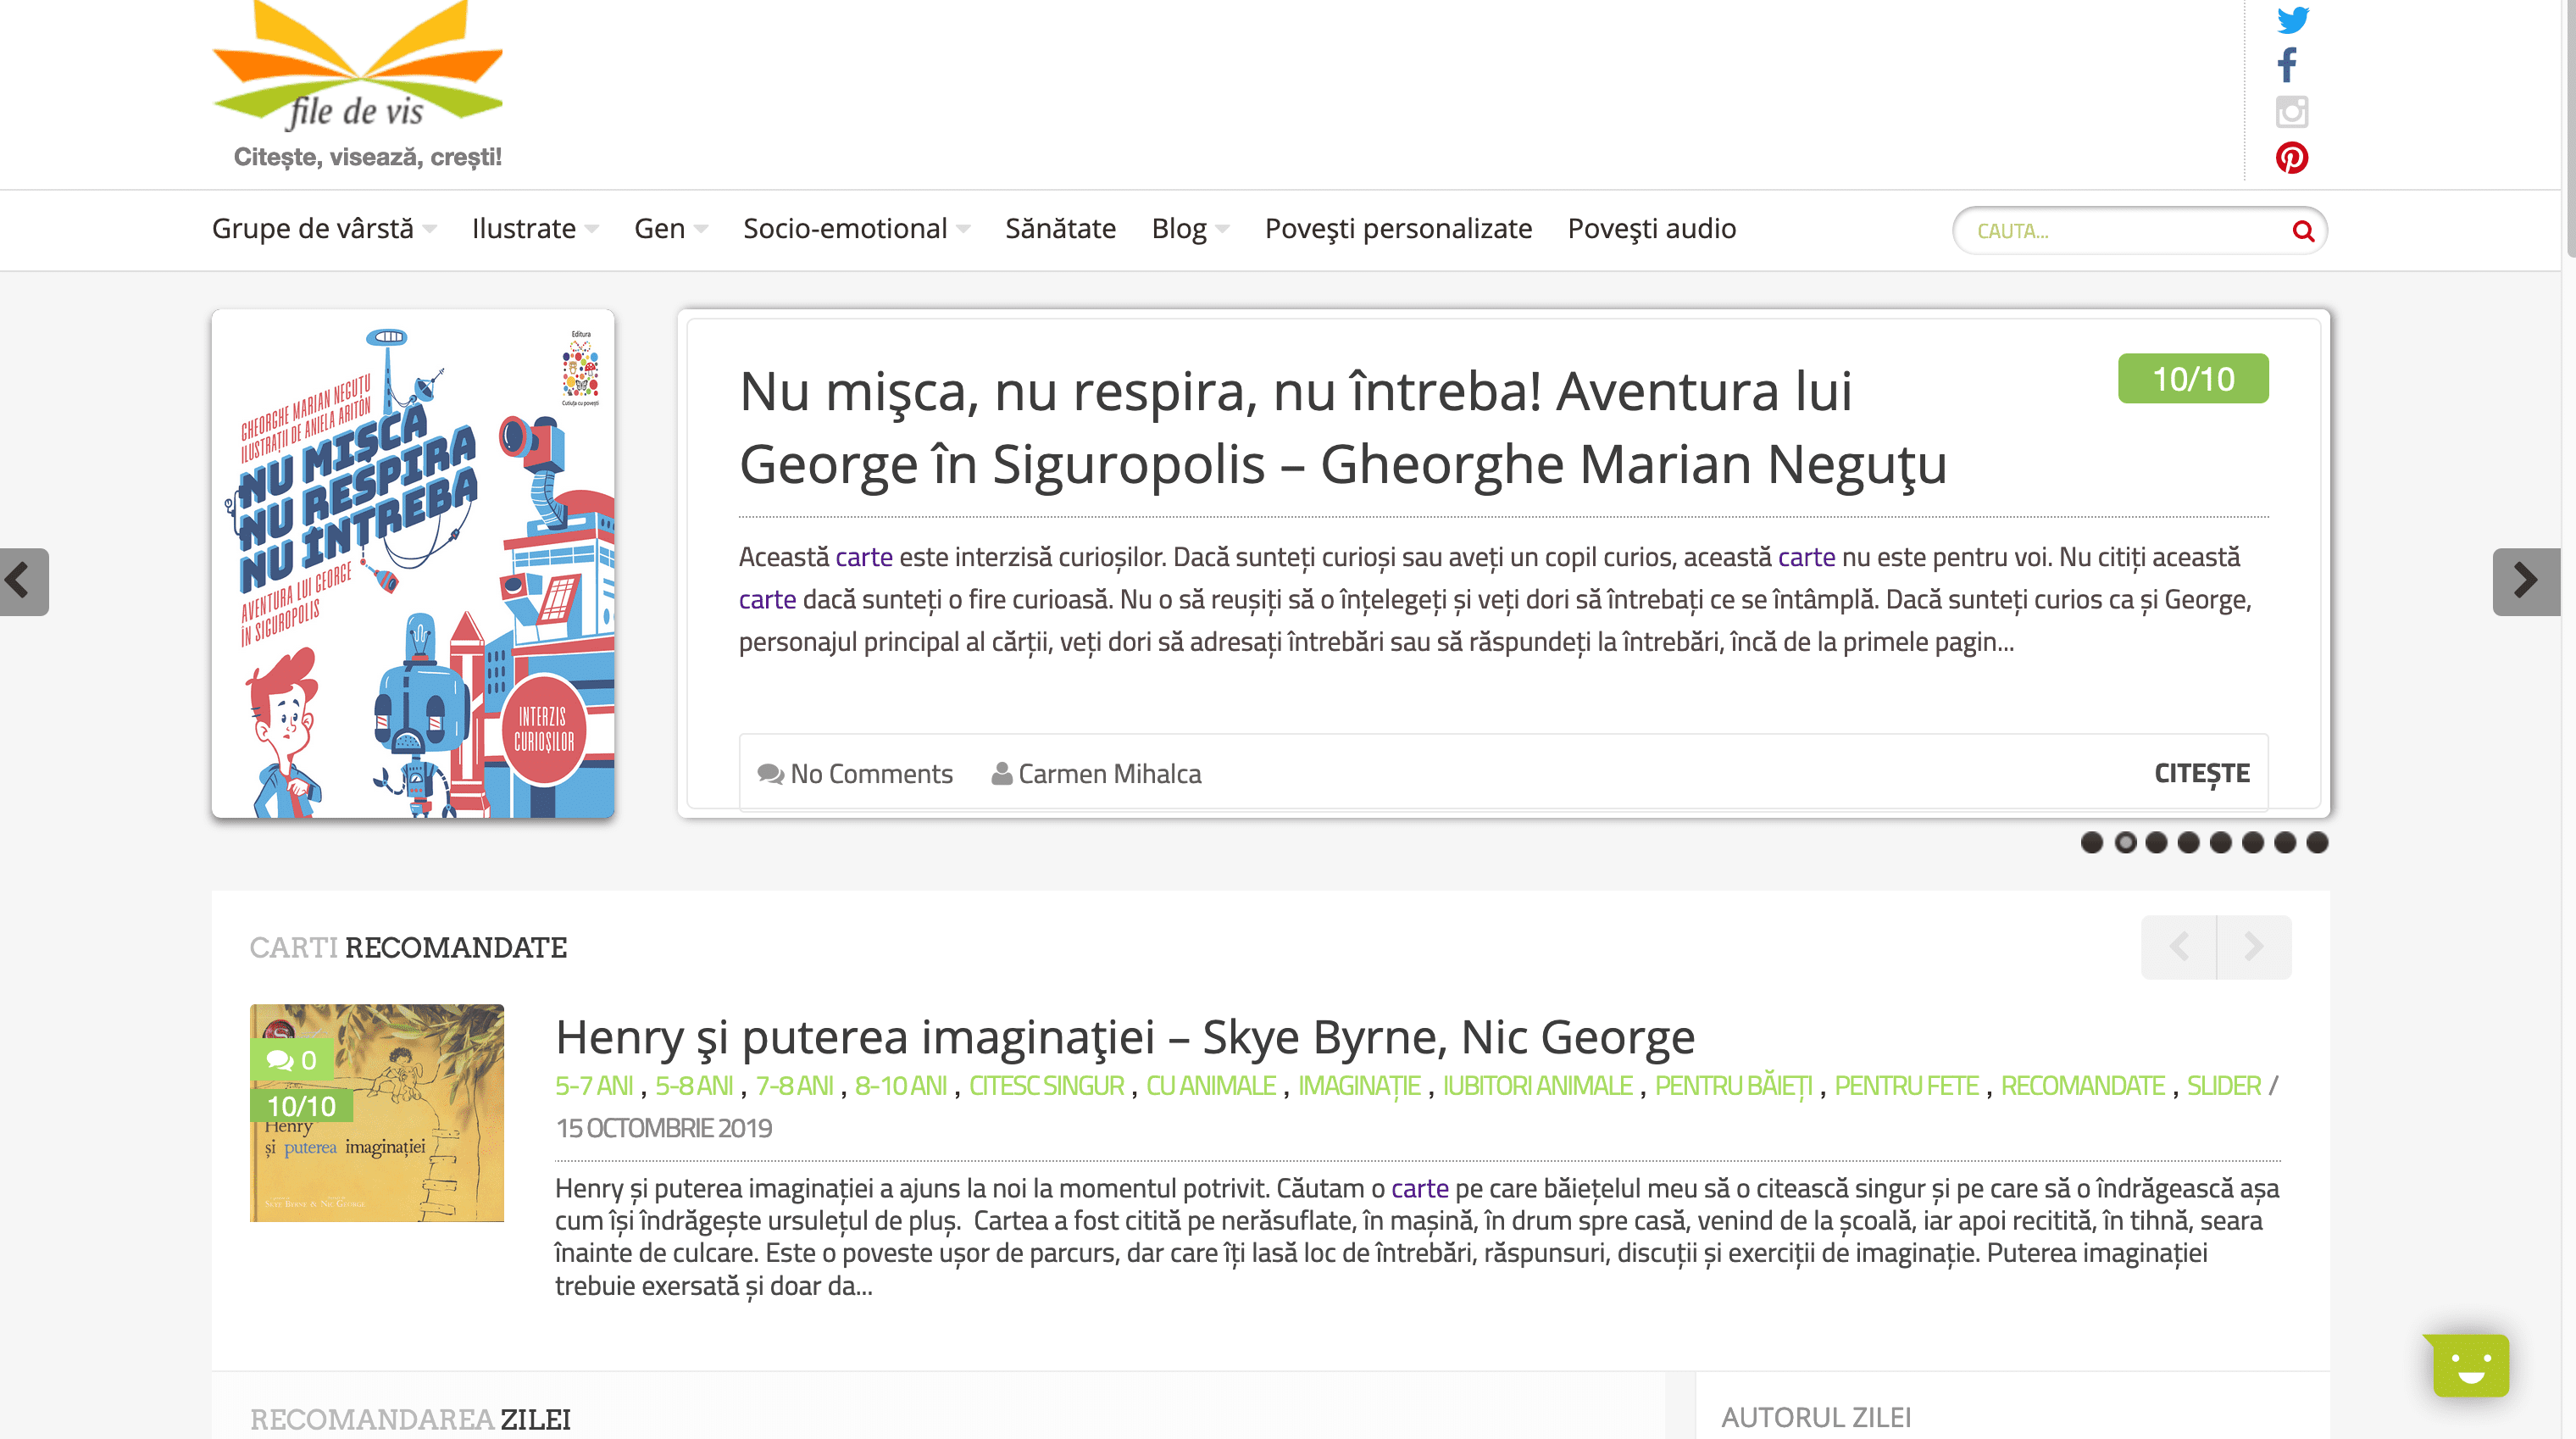Advance slider with right arrow
2576x1439 pixels.
click(x=2525, y=581)
